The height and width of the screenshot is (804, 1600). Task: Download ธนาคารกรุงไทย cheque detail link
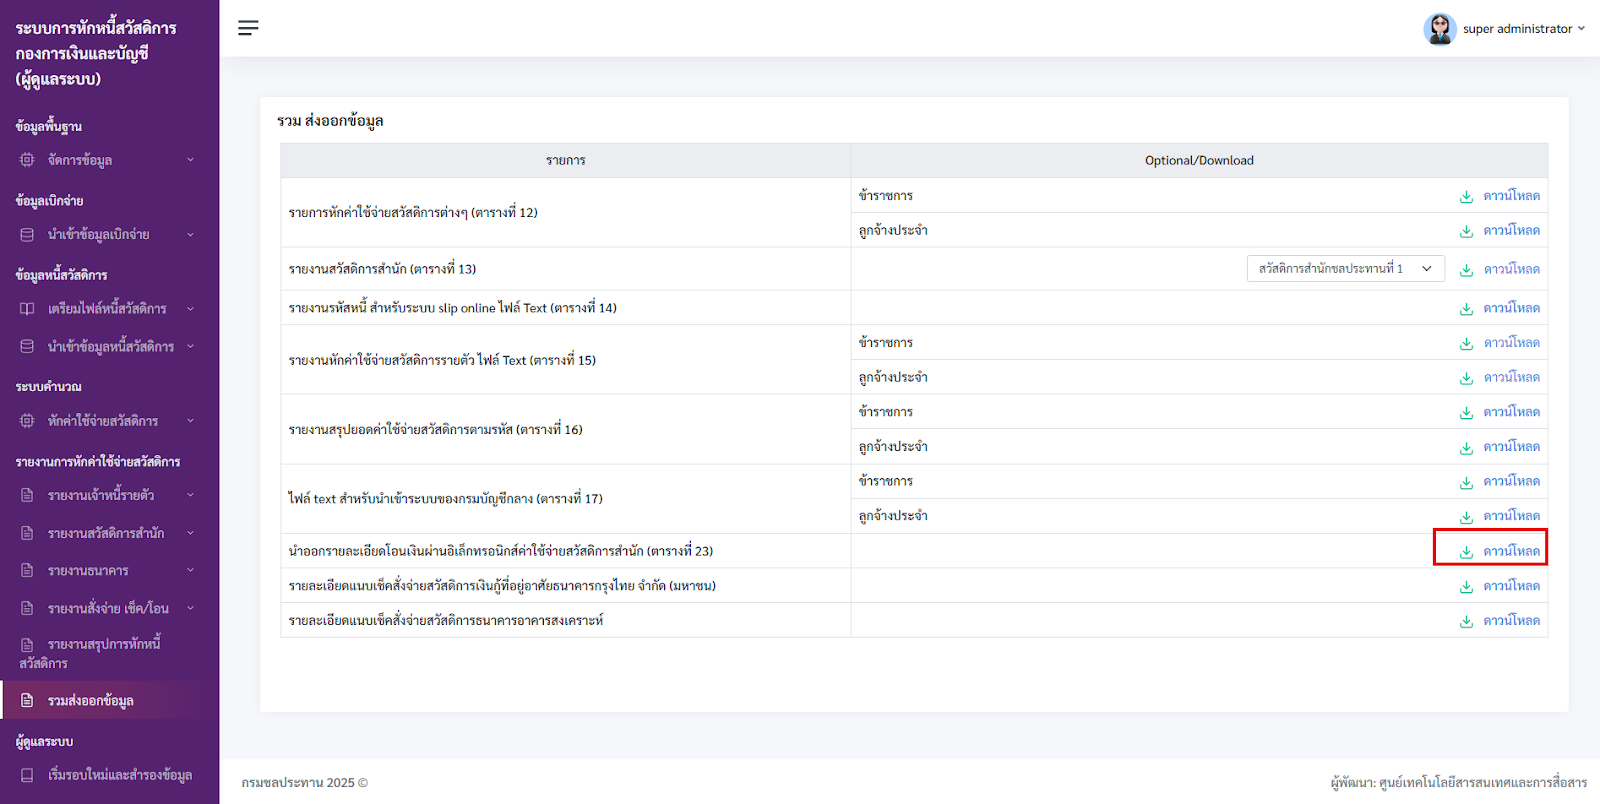[x=1511, y=586]
